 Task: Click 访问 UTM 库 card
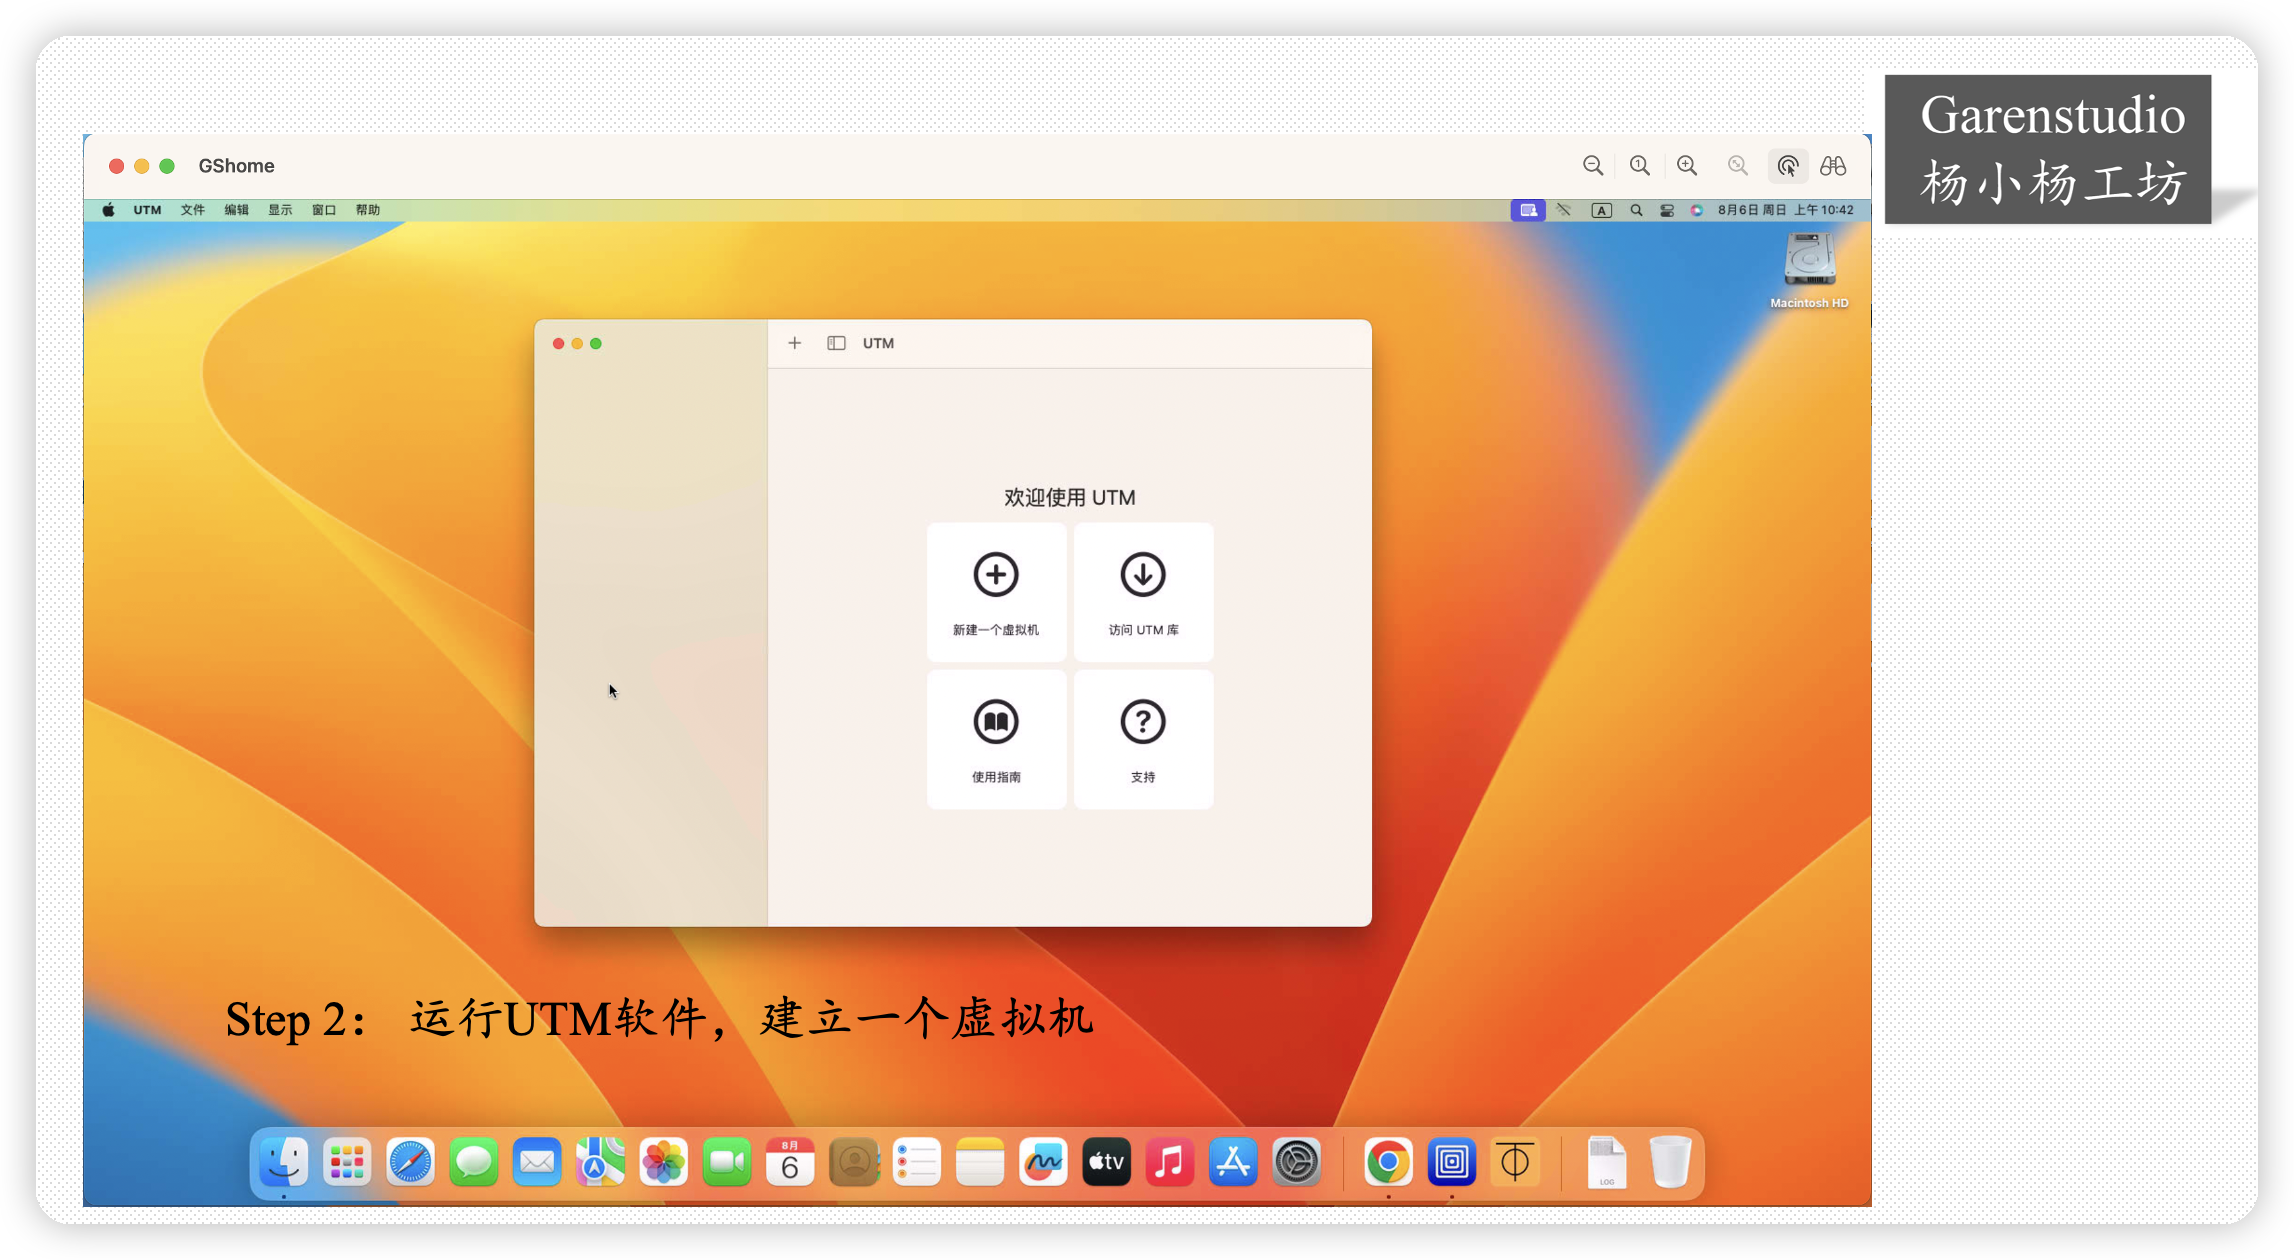tap(1143, 592)
